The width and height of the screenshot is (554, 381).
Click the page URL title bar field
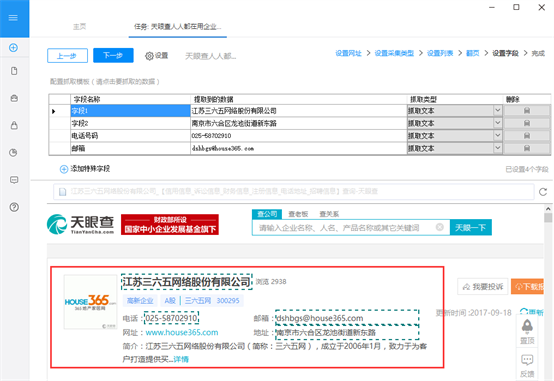[x=294, y=192]
